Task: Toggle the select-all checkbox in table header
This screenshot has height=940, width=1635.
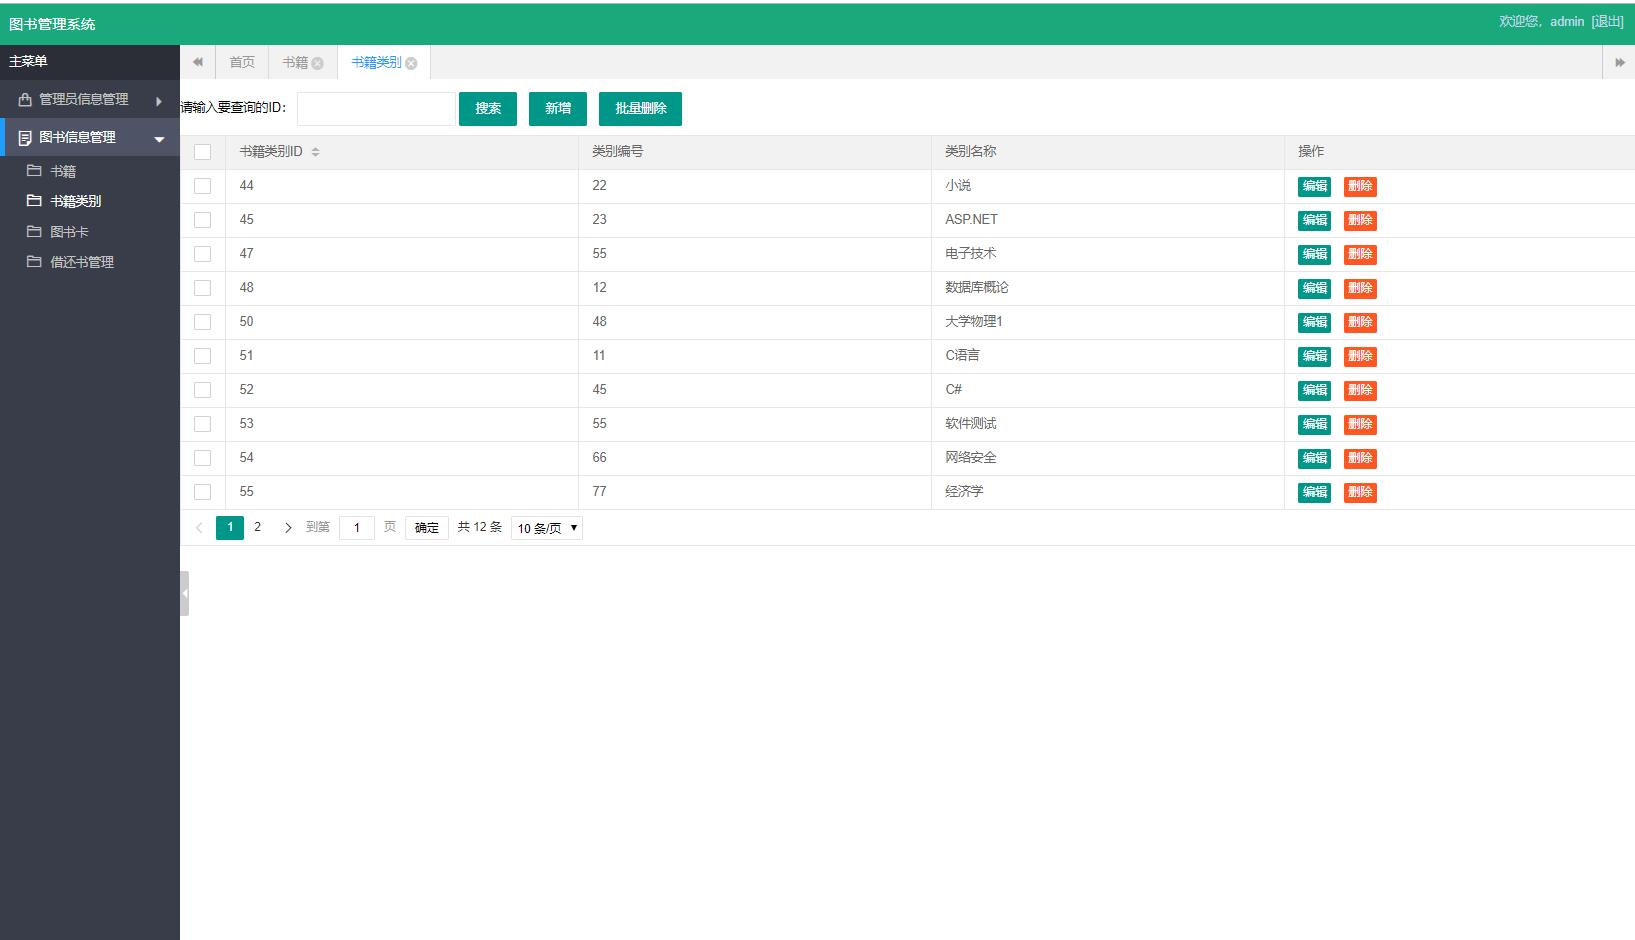Action: click(203, 152)
